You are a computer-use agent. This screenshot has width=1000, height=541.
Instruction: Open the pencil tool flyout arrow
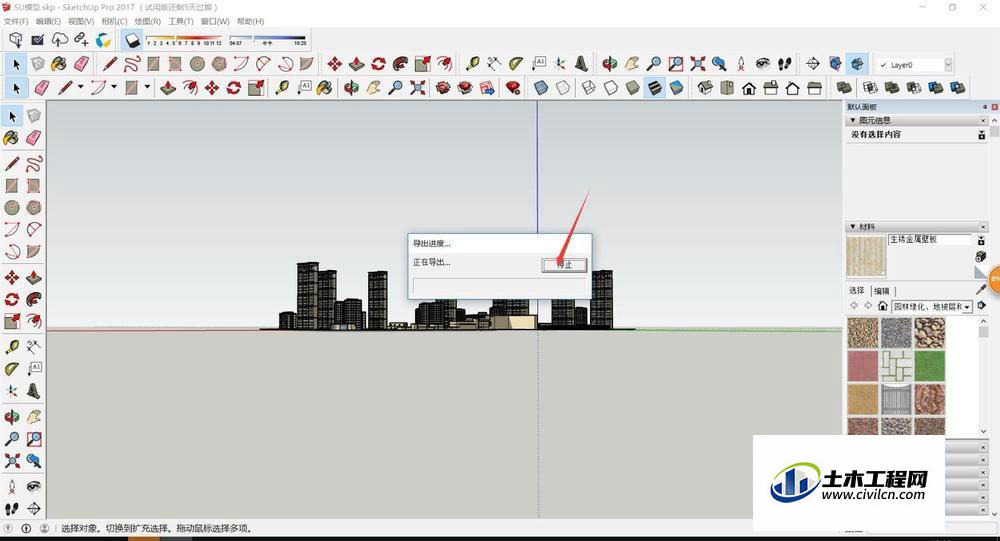point(80,87)
